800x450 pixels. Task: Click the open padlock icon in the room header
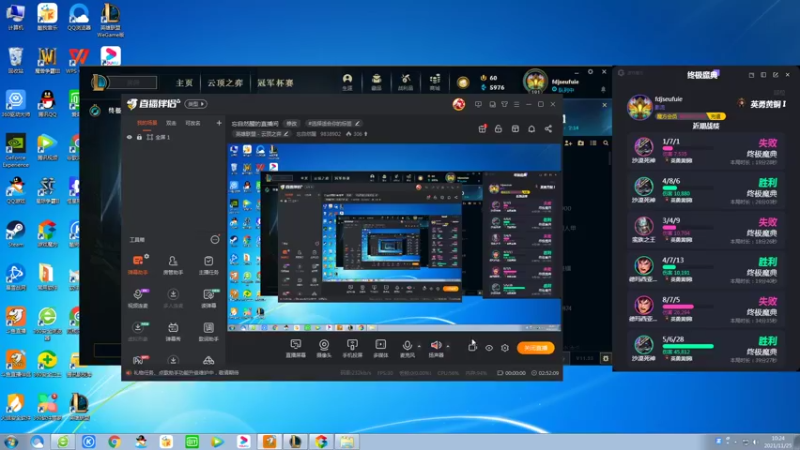498,129
